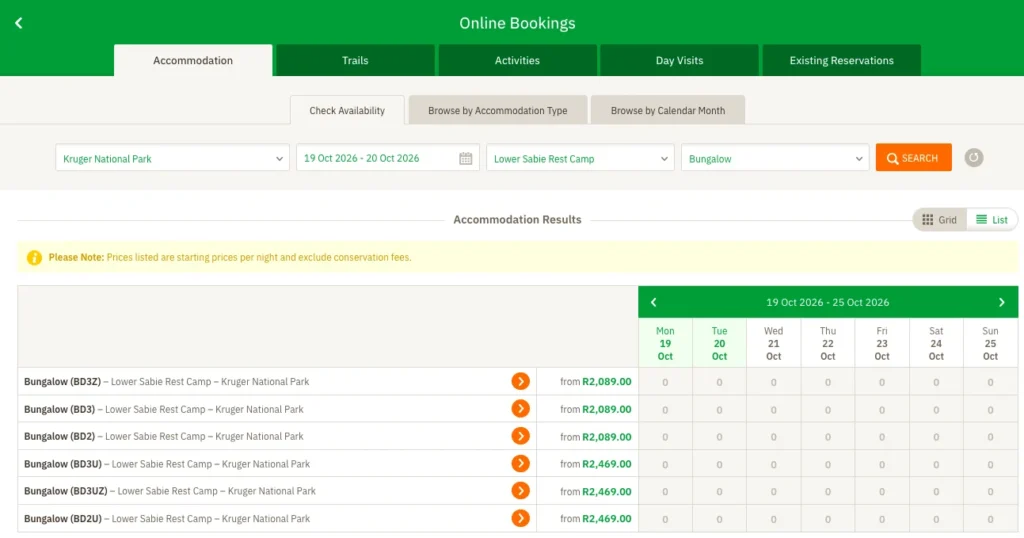Open details arrow for Bungalow (BD2)

pyautogui.click(x=520, y=436)
